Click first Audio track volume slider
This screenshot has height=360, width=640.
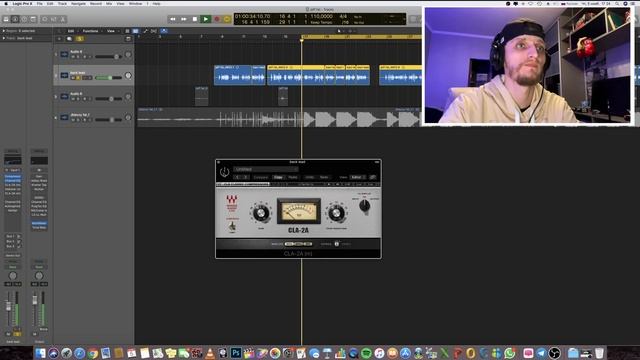[x=108, y=57]
